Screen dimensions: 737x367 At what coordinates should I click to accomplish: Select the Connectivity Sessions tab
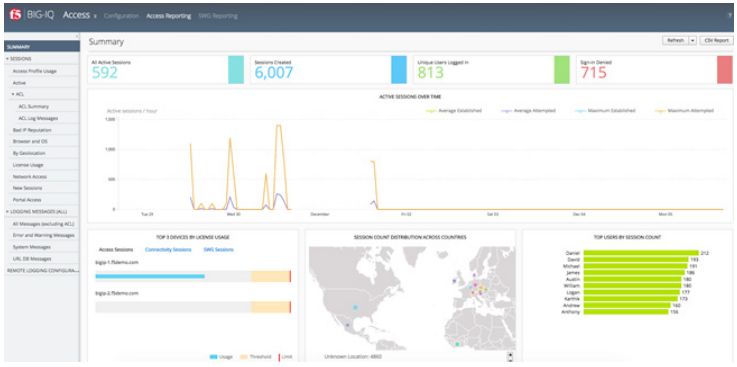tap(168, 250)
